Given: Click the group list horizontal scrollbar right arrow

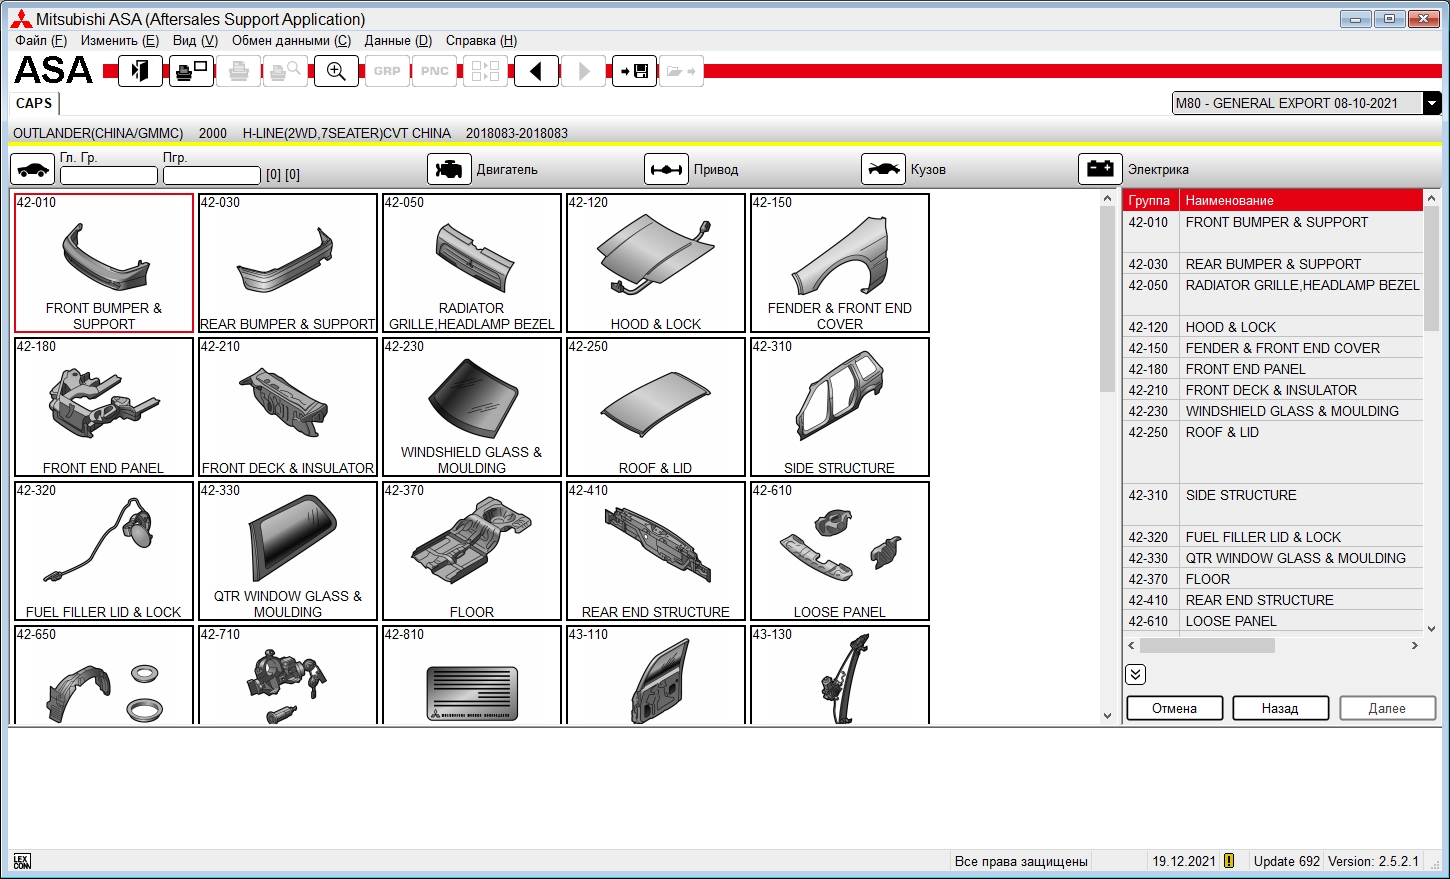Looking at the screenshot, I should [1415, 646].
